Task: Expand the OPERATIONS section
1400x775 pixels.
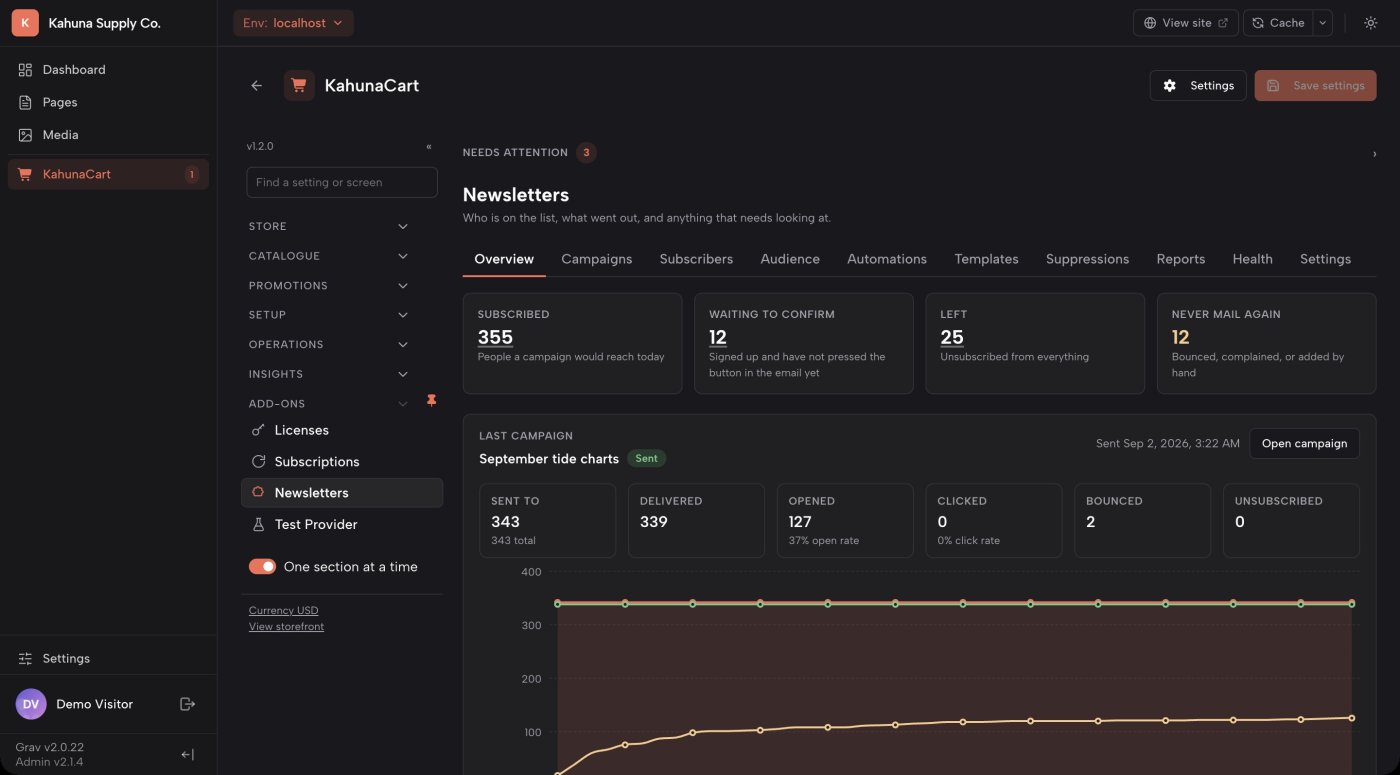Action: [x=329, y=344]
